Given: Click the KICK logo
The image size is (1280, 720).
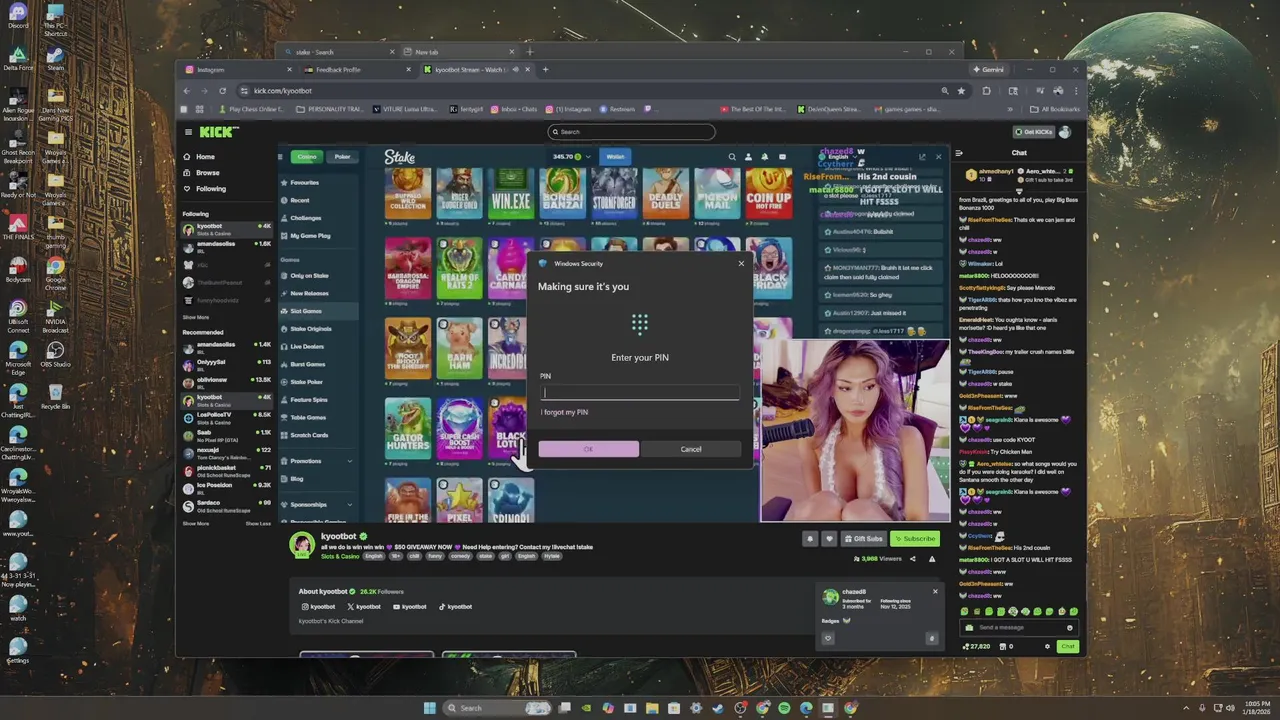Looking at the screenshot, I should pyautogui.click(x=218, y=131).
